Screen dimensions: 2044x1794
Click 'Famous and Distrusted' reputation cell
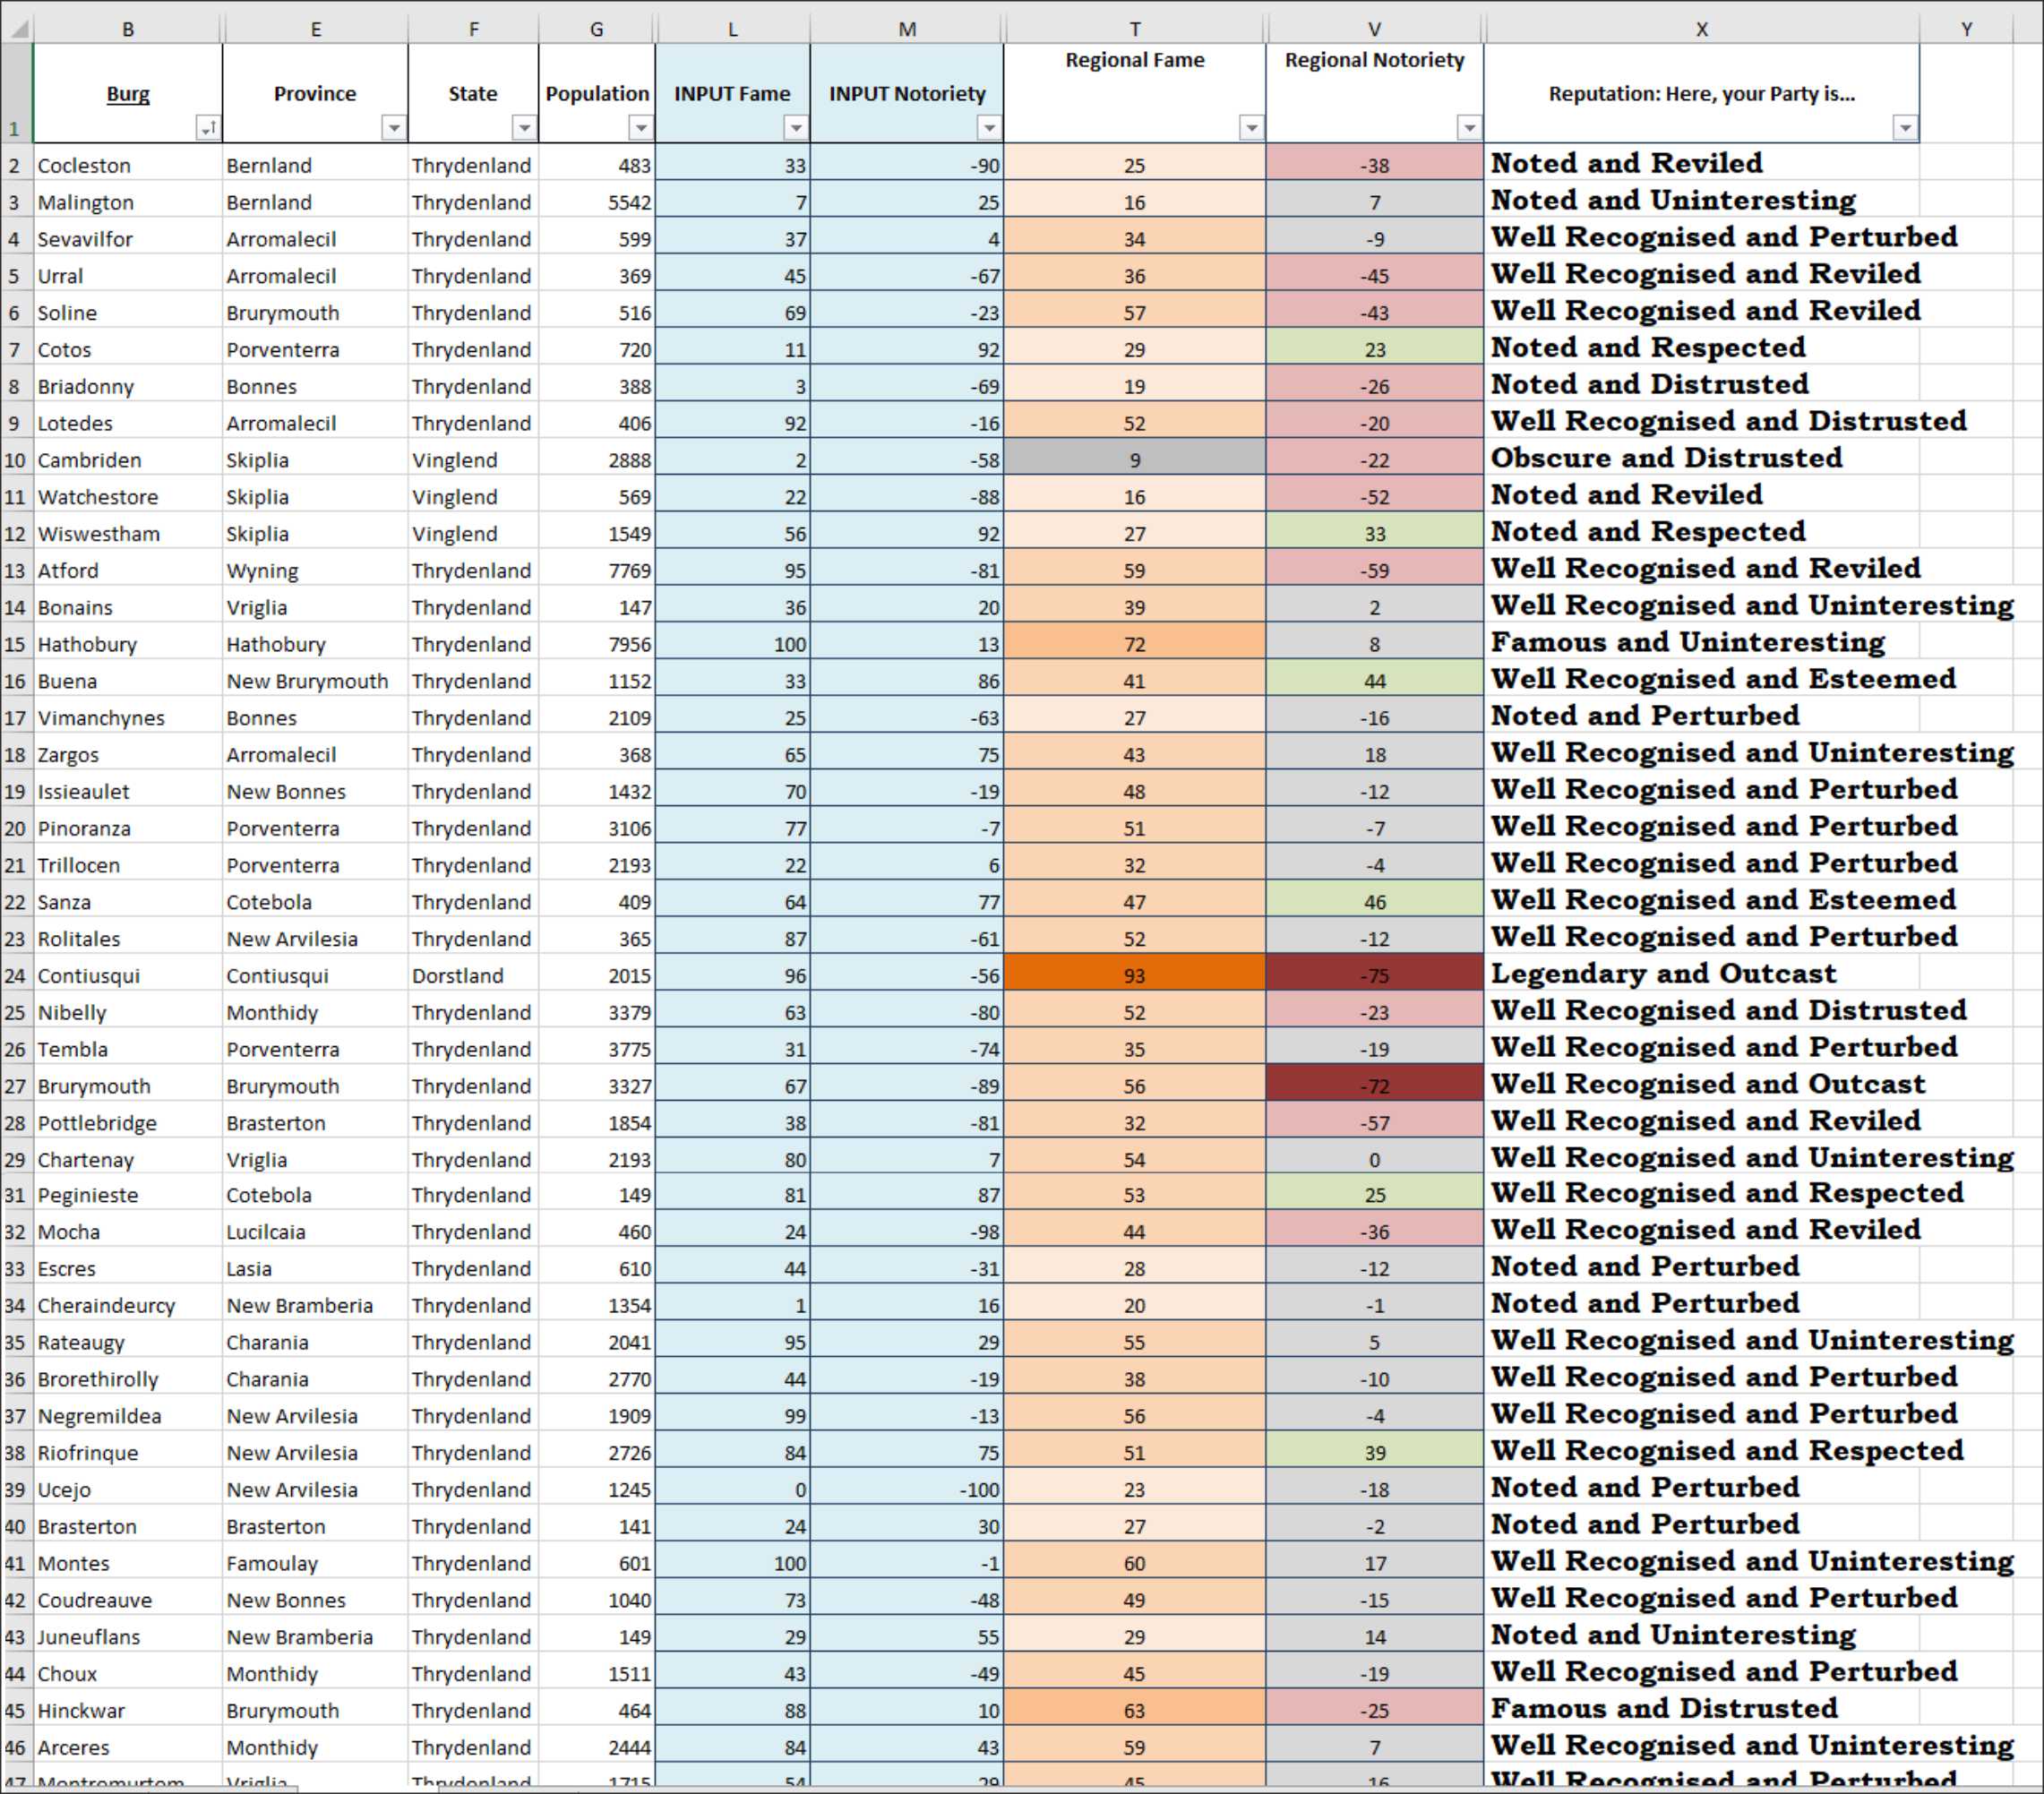1702,1711
